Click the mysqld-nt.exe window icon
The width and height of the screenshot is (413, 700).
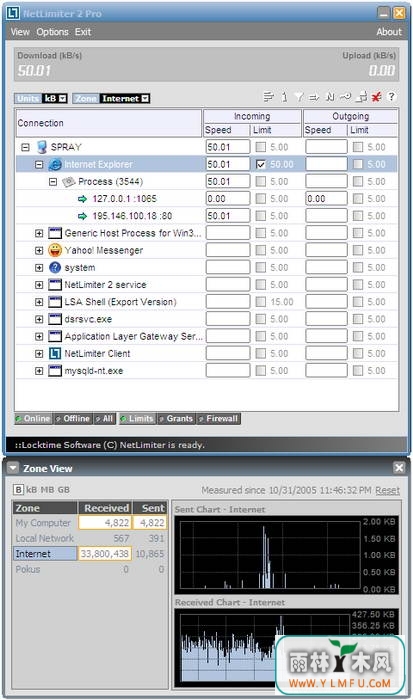(x=54, y=371)
